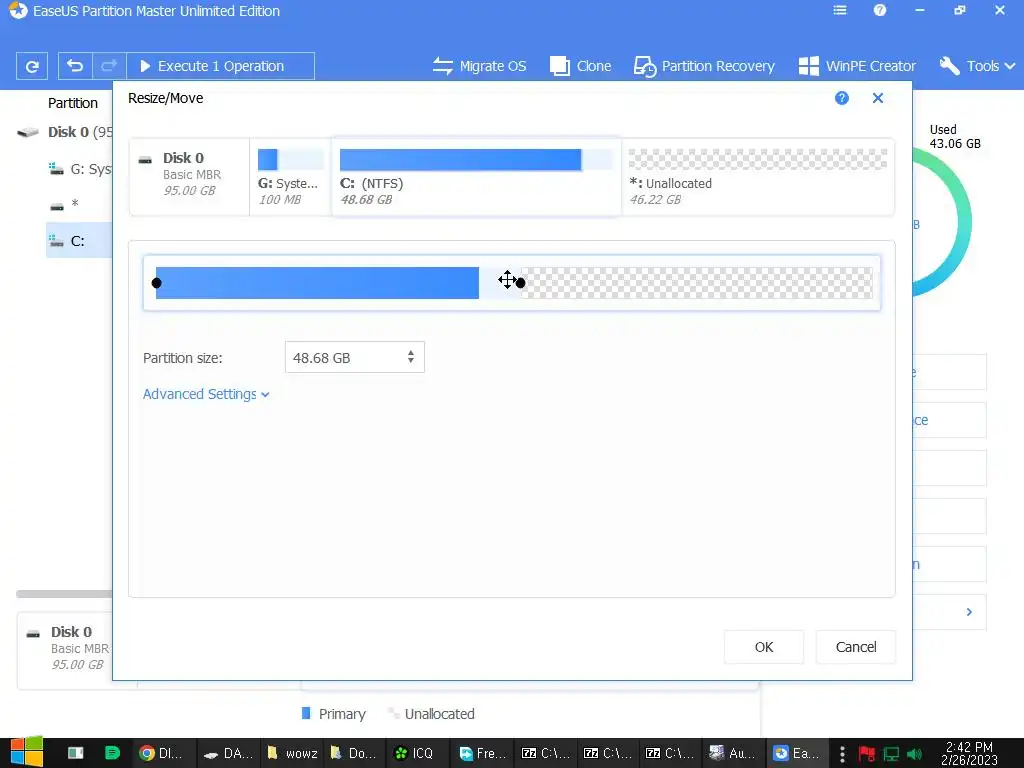Click the Partition size input field

click(x=355, y=357)
